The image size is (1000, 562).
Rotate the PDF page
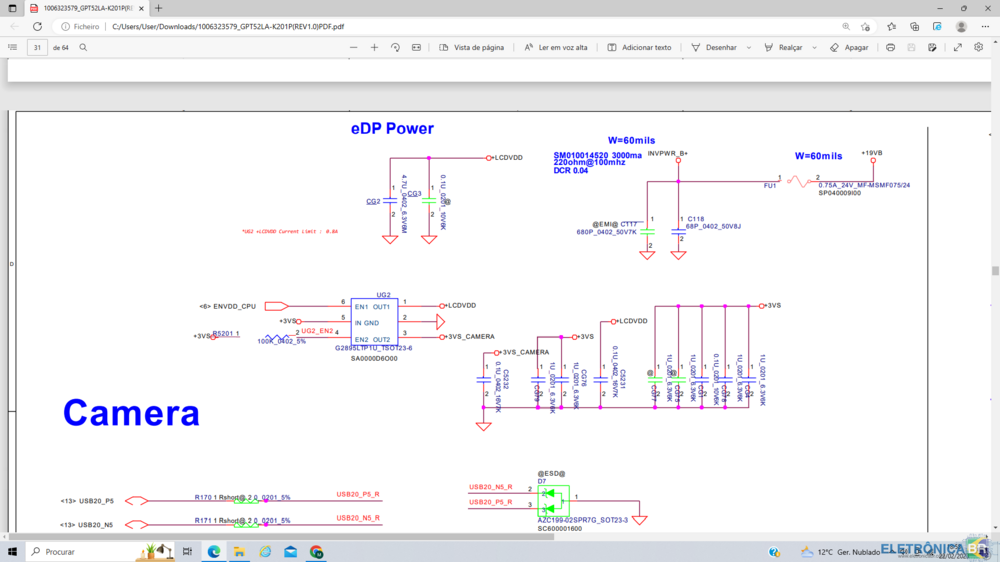395,47
